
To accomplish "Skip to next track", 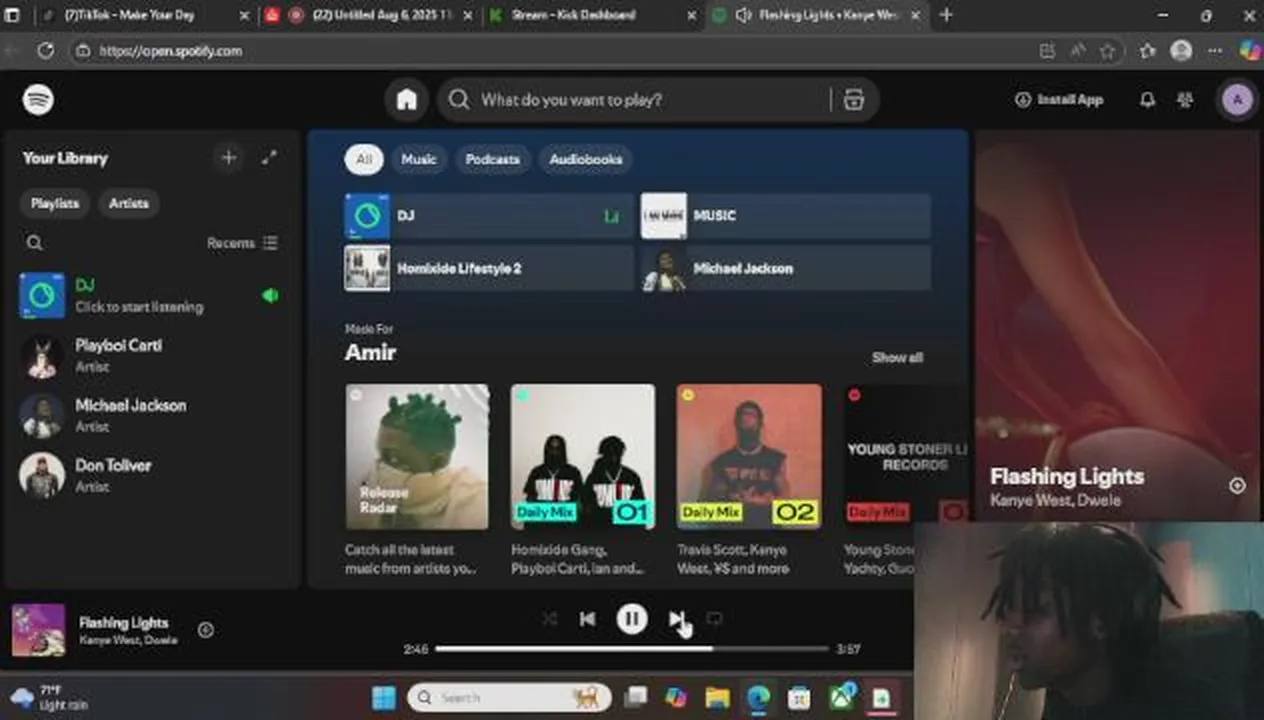I will click(676, 619).
